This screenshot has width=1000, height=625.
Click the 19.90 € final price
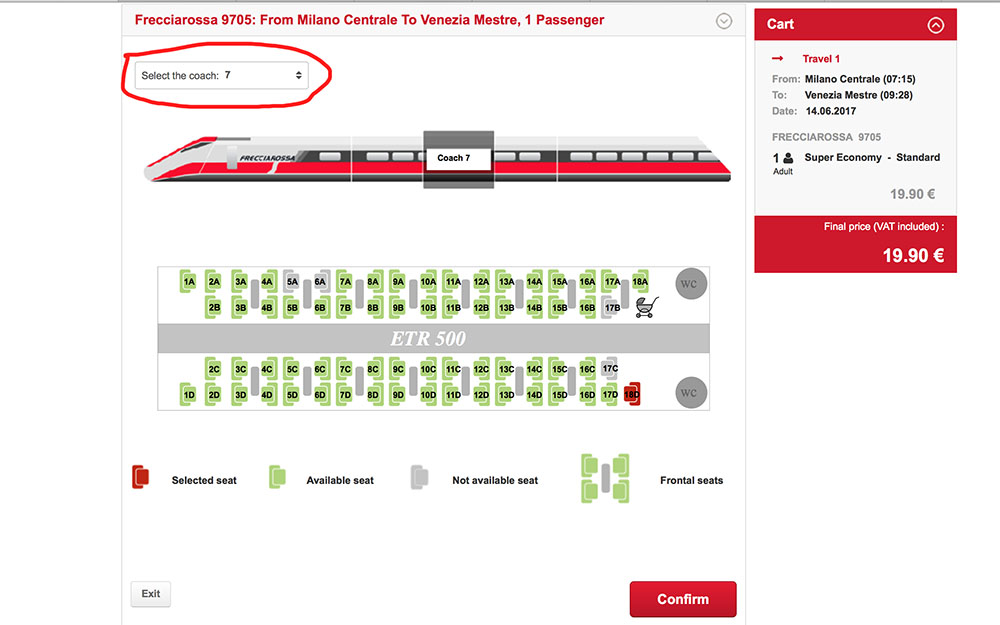(913, 256)
